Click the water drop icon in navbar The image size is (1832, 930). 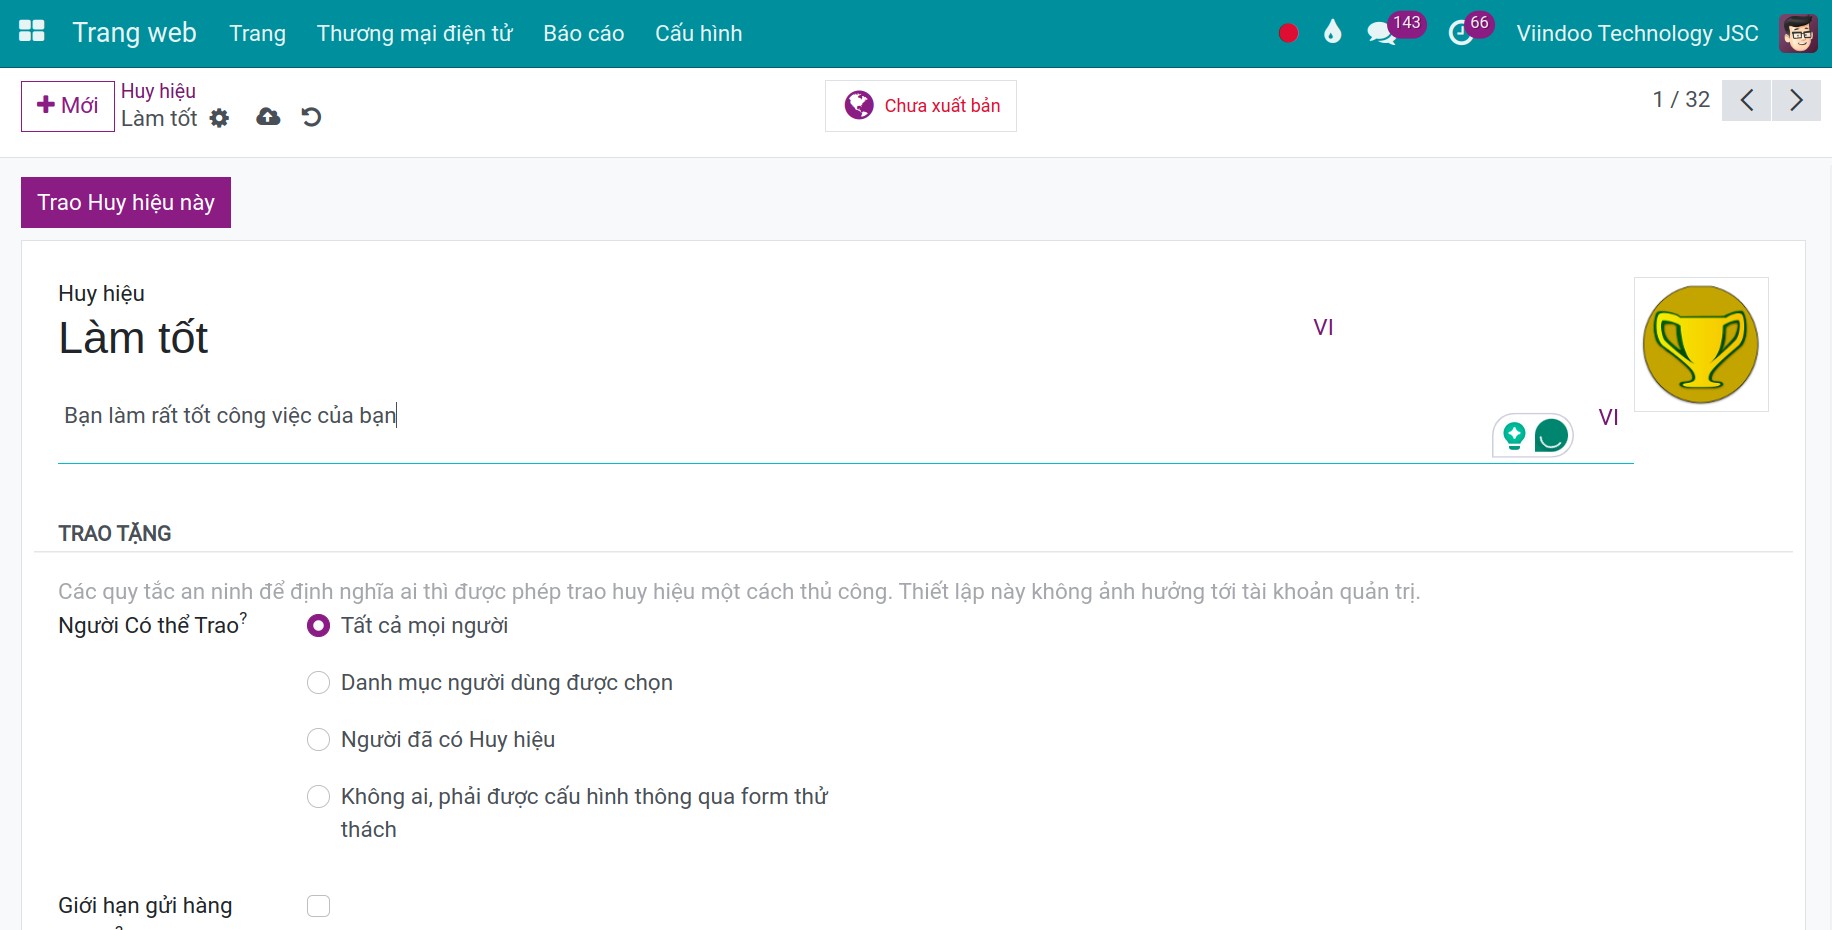pyautogui.click(x=1332, y=33)
